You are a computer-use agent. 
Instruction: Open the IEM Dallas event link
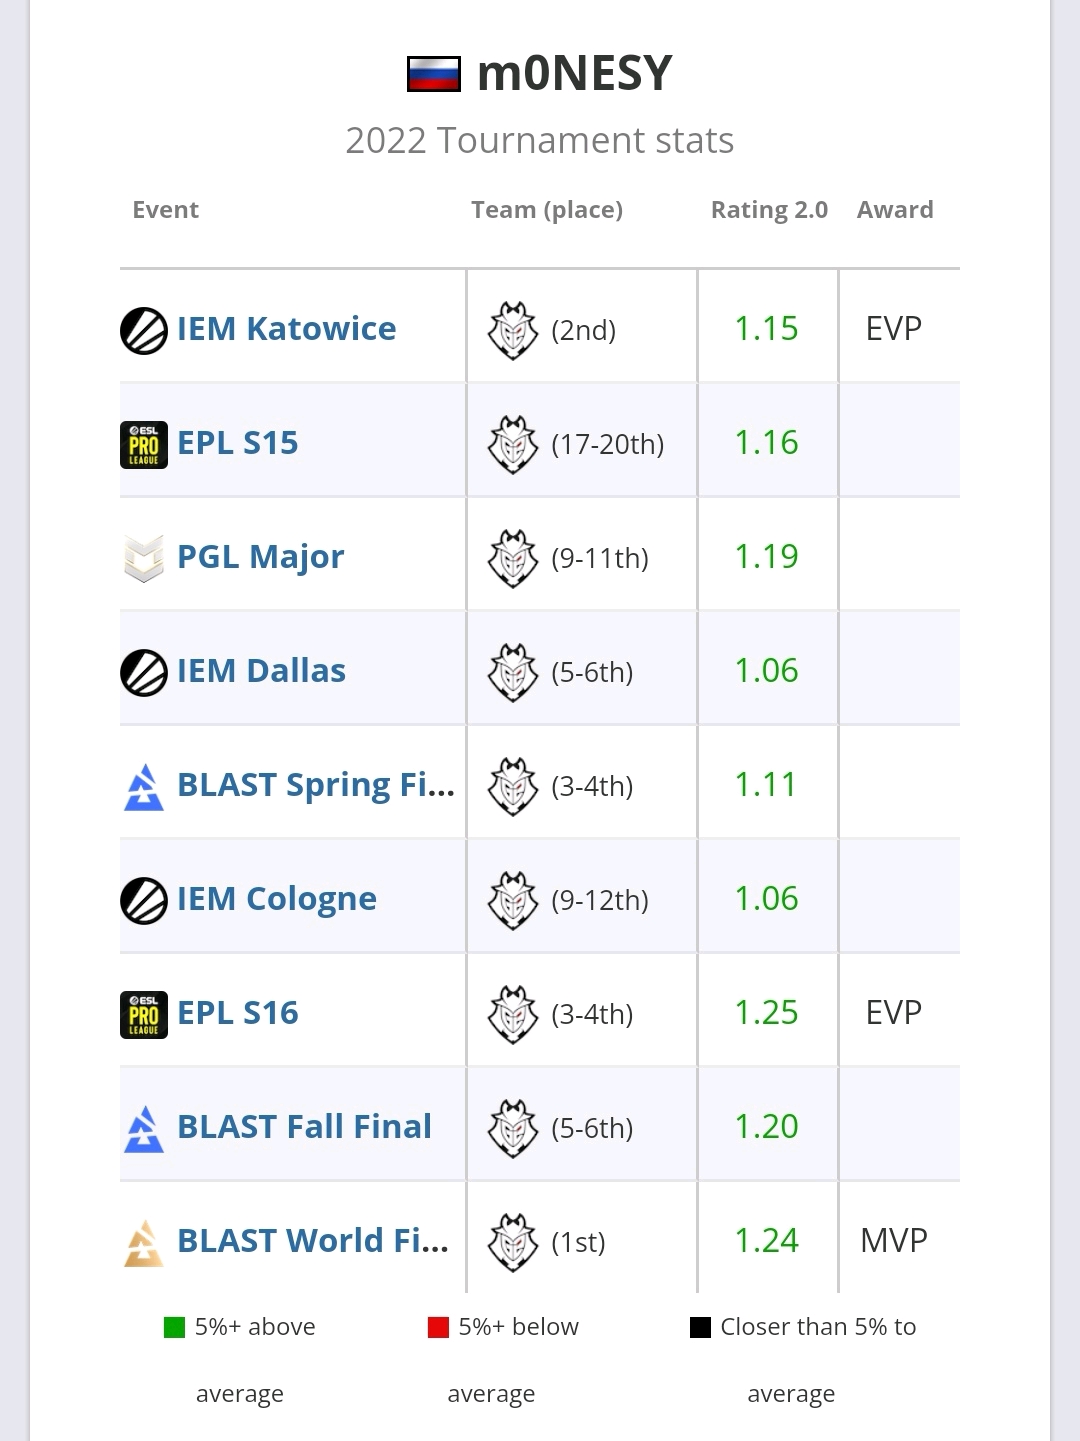[261, 671]
